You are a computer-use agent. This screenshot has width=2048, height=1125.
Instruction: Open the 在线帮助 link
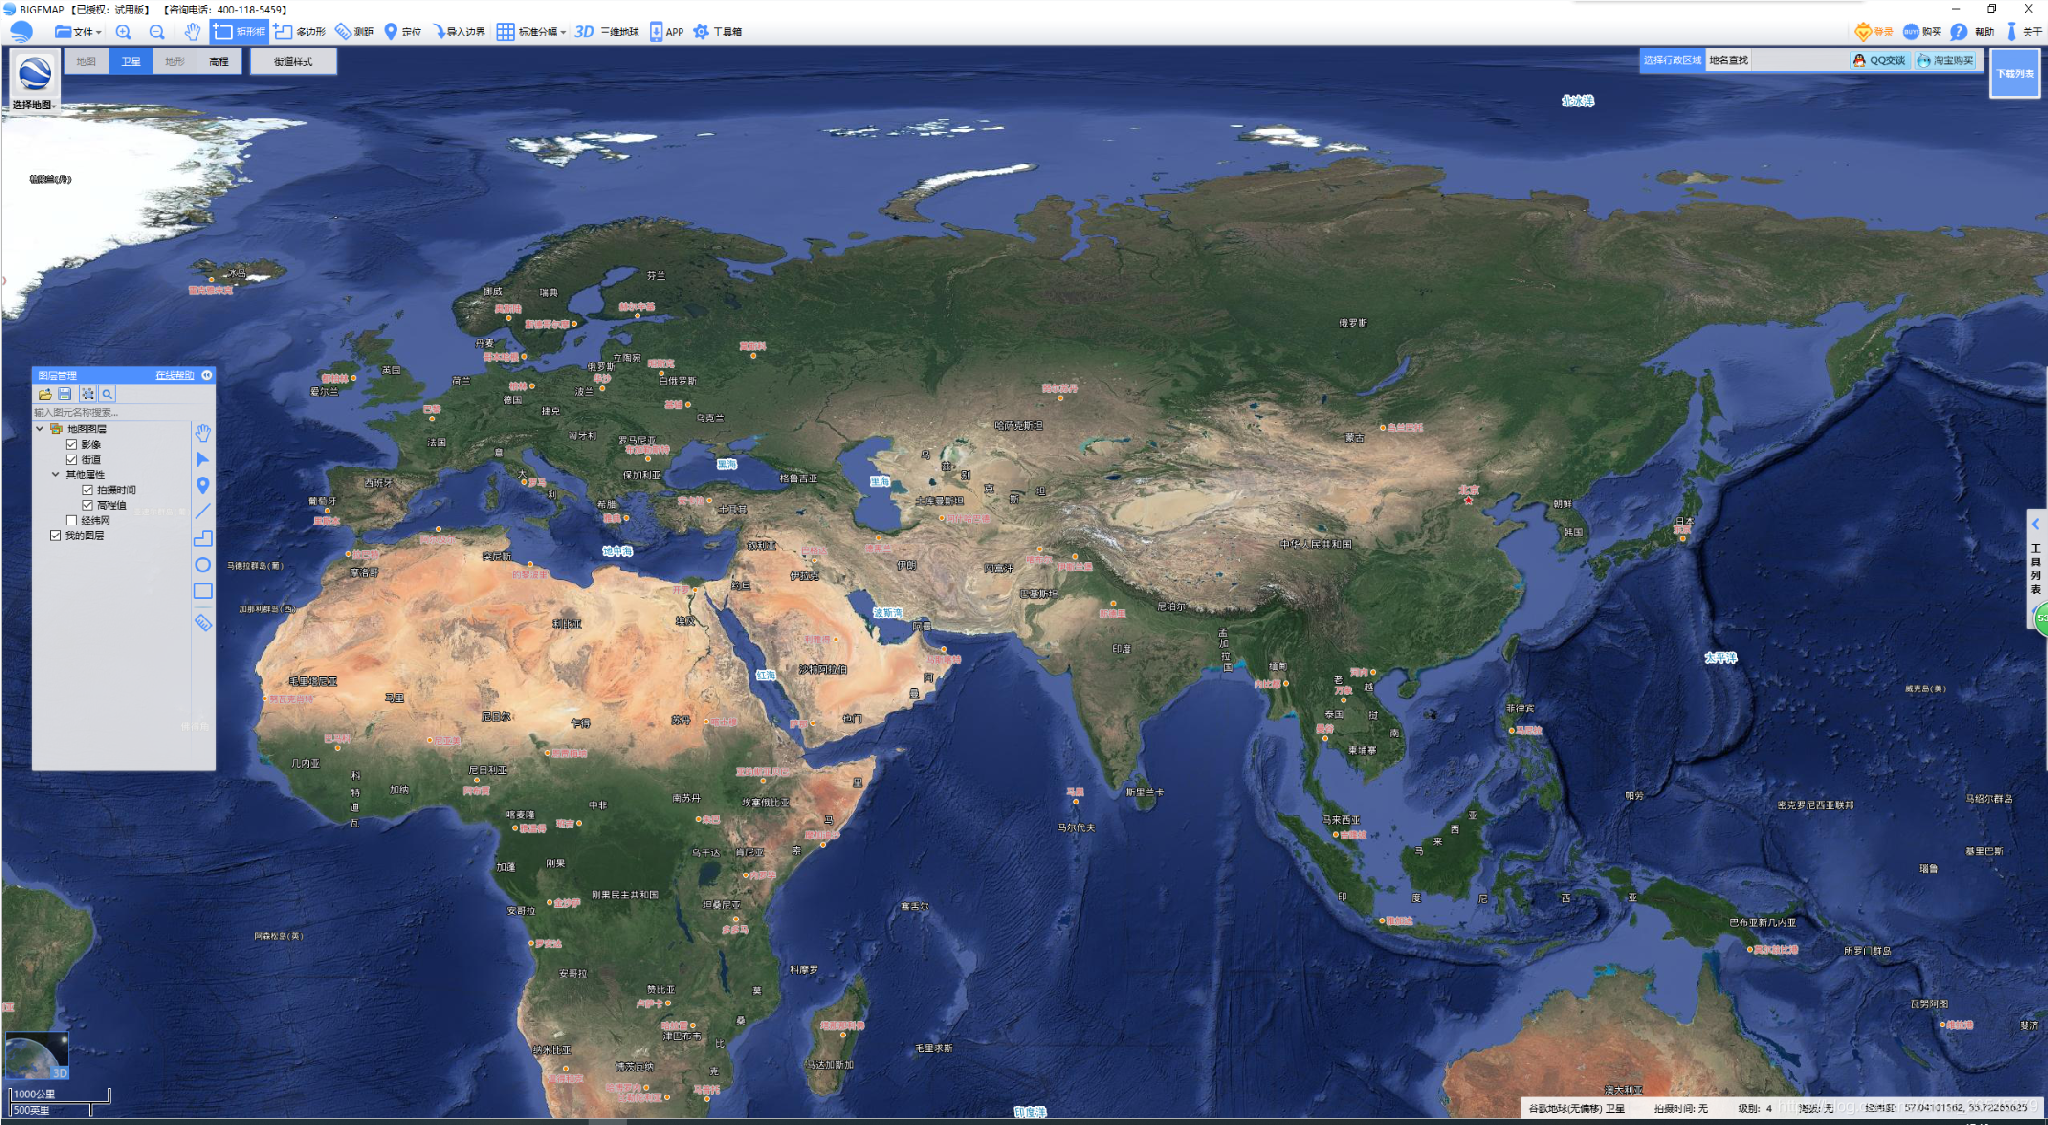coord(175,376)
